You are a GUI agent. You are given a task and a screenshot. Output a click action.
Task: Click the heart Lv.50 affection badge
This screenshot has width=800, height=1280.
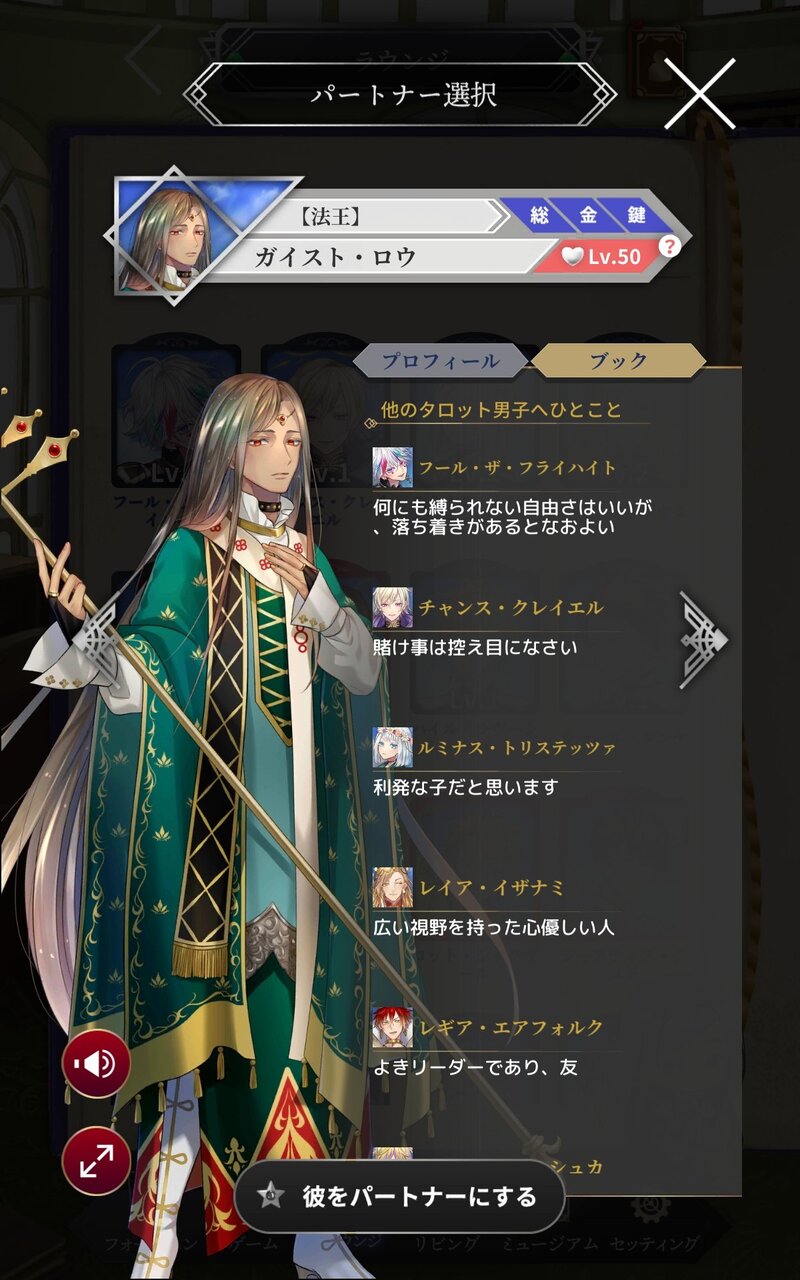[600, 257]
